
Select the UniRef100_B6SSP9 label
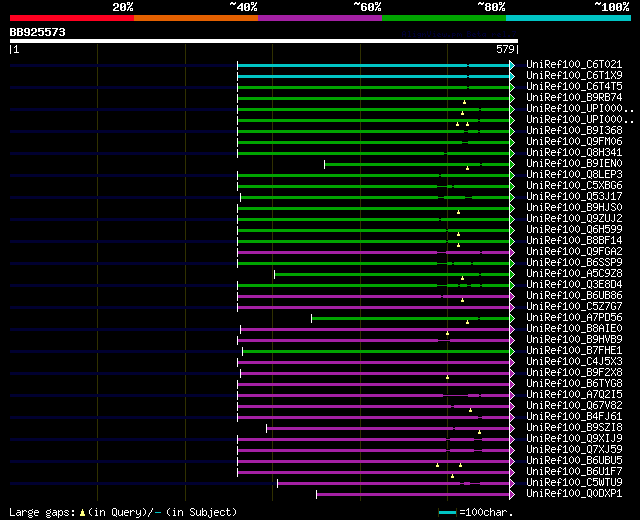(x=574, y=263)
